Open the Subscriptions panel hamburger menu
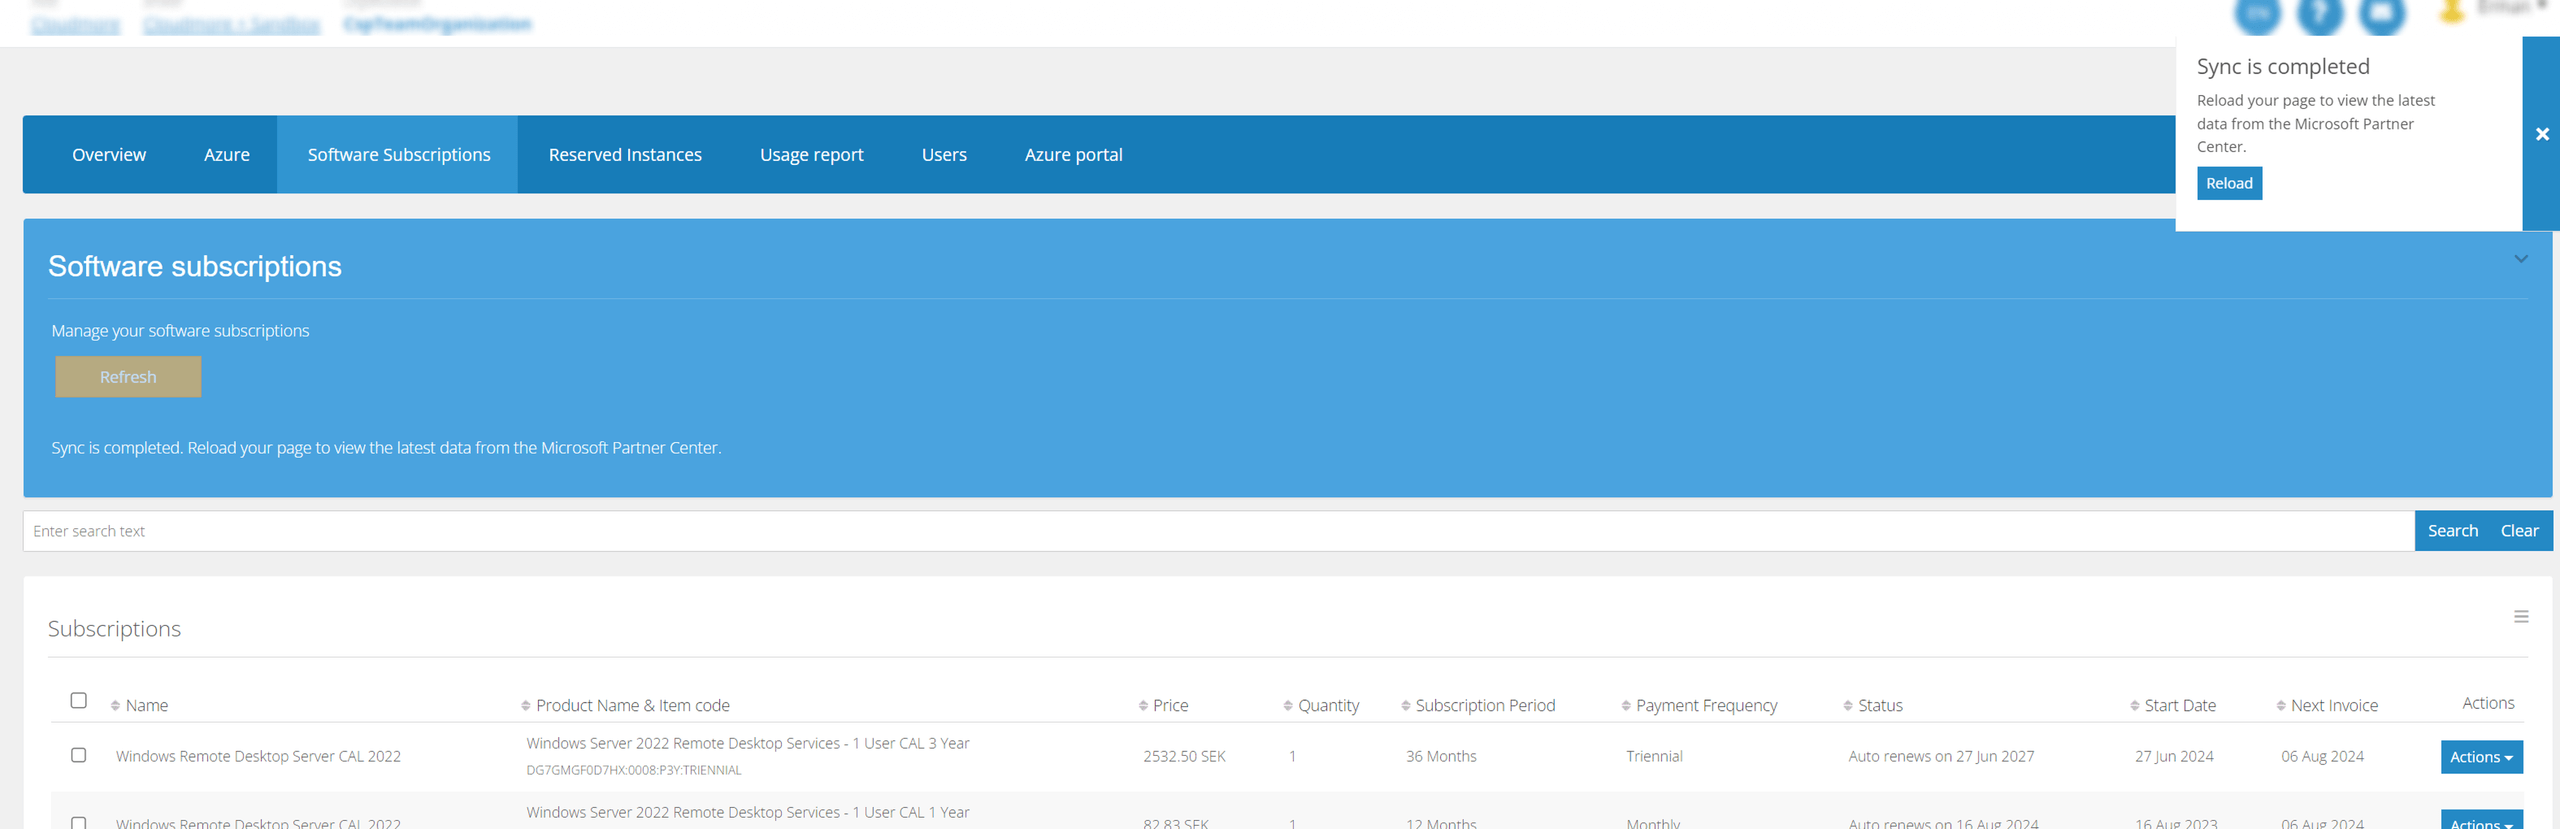This screenshot has height=829, width=2560. click(2521, 617)
